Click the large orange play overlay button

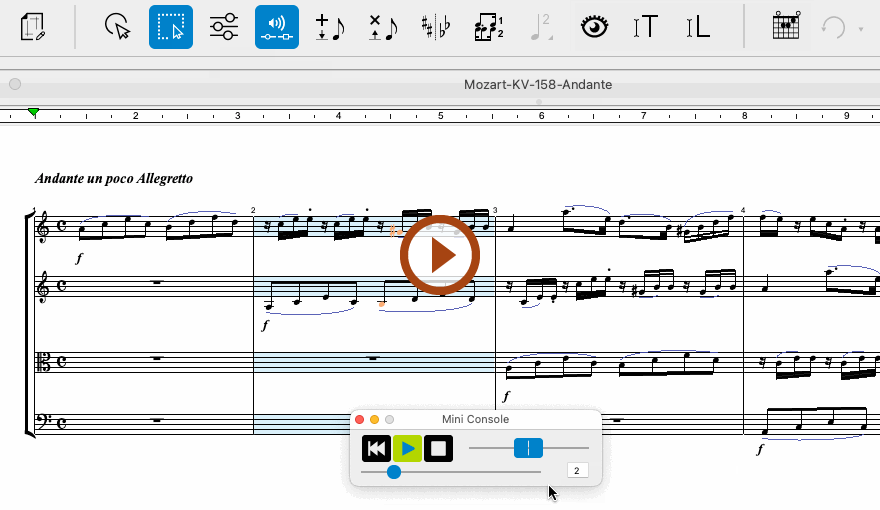[440, 255]
